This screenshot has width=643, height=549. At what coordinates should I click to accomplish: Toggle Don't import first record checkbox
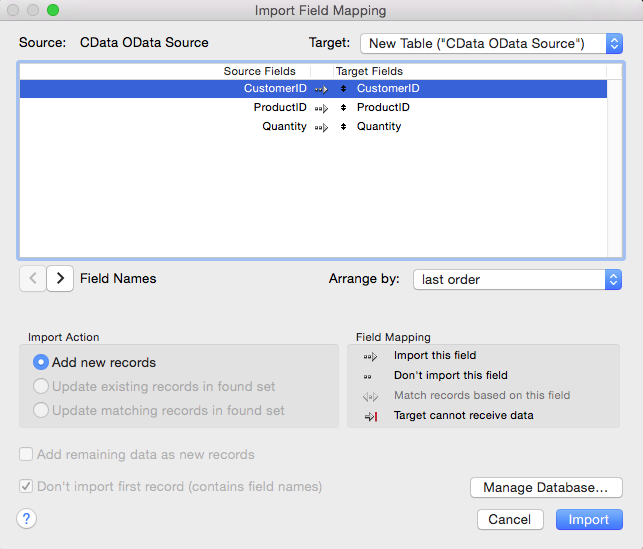click(x=26, y=486)
